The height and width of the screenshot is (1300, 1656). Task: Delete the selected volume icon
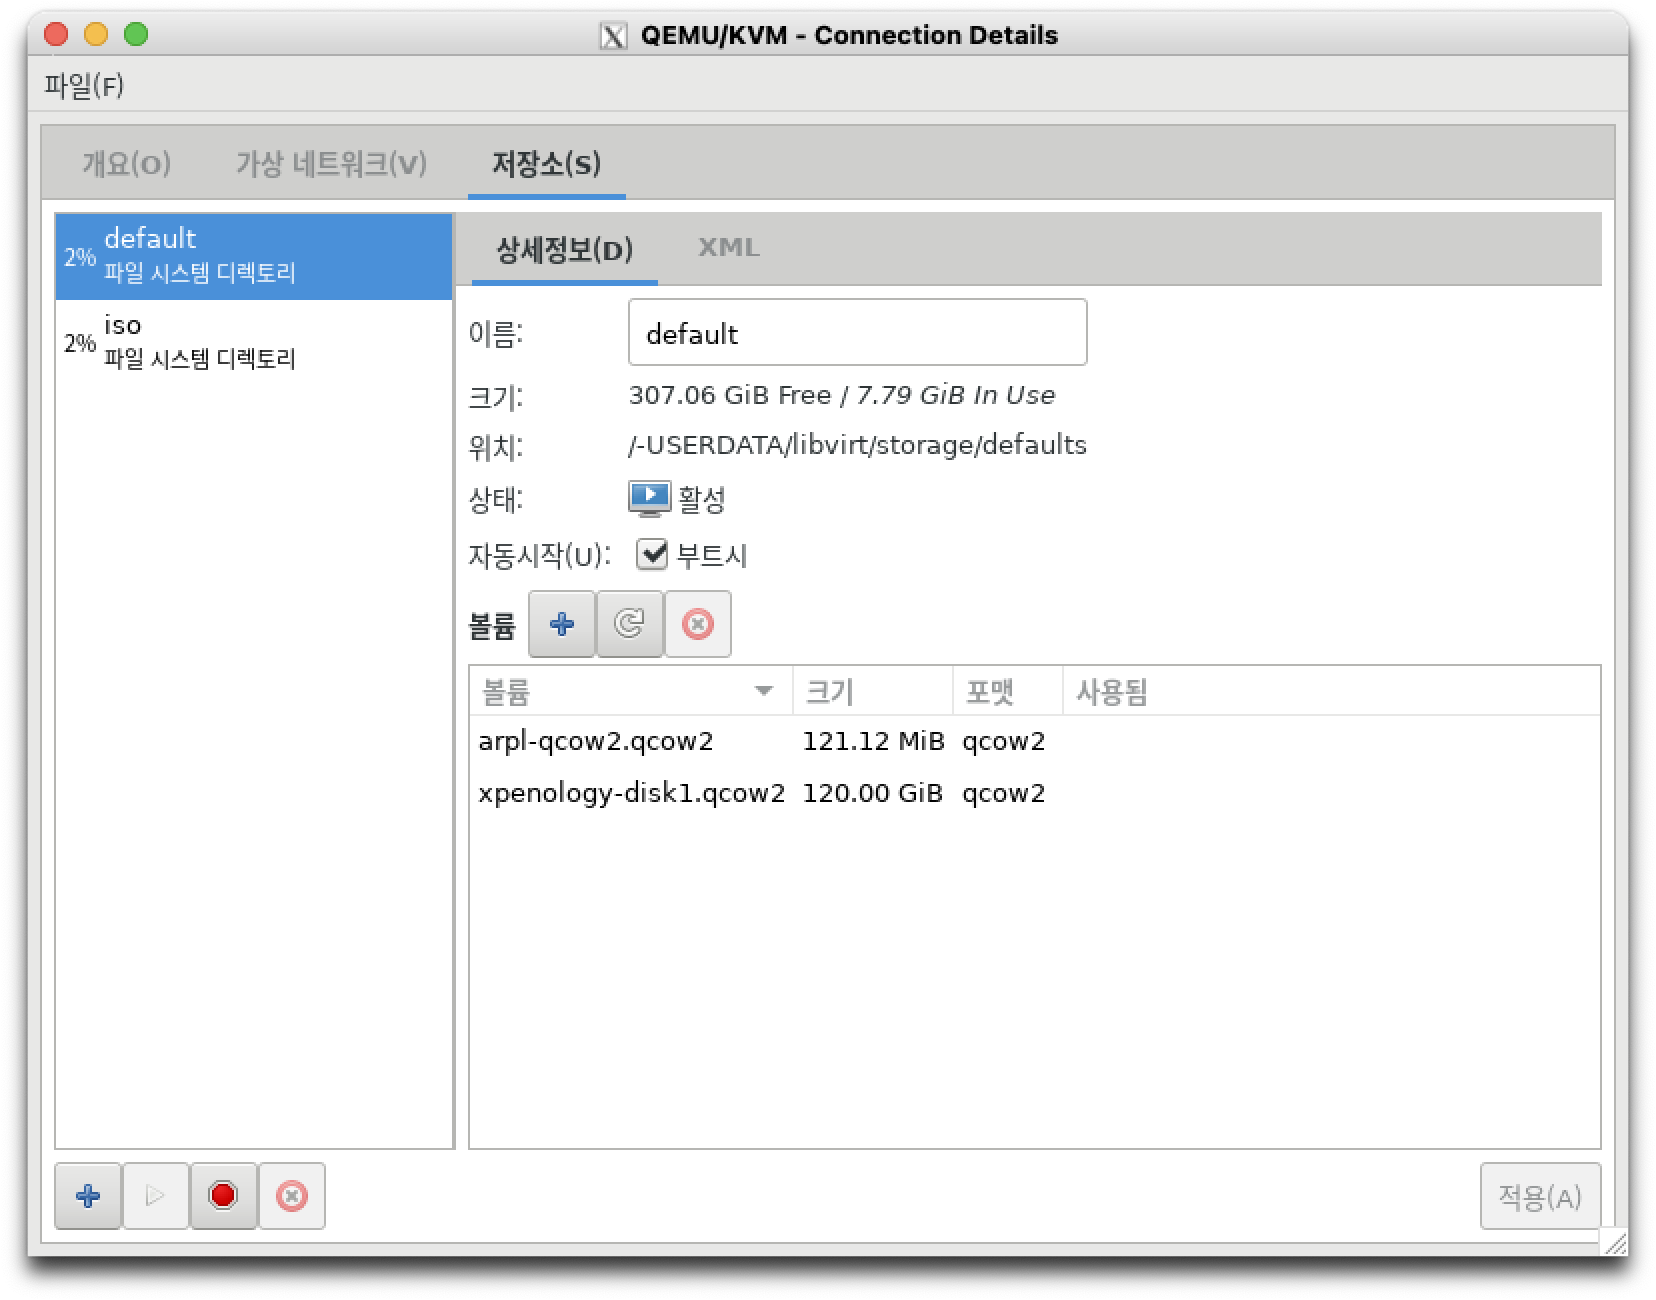point(697,624)
